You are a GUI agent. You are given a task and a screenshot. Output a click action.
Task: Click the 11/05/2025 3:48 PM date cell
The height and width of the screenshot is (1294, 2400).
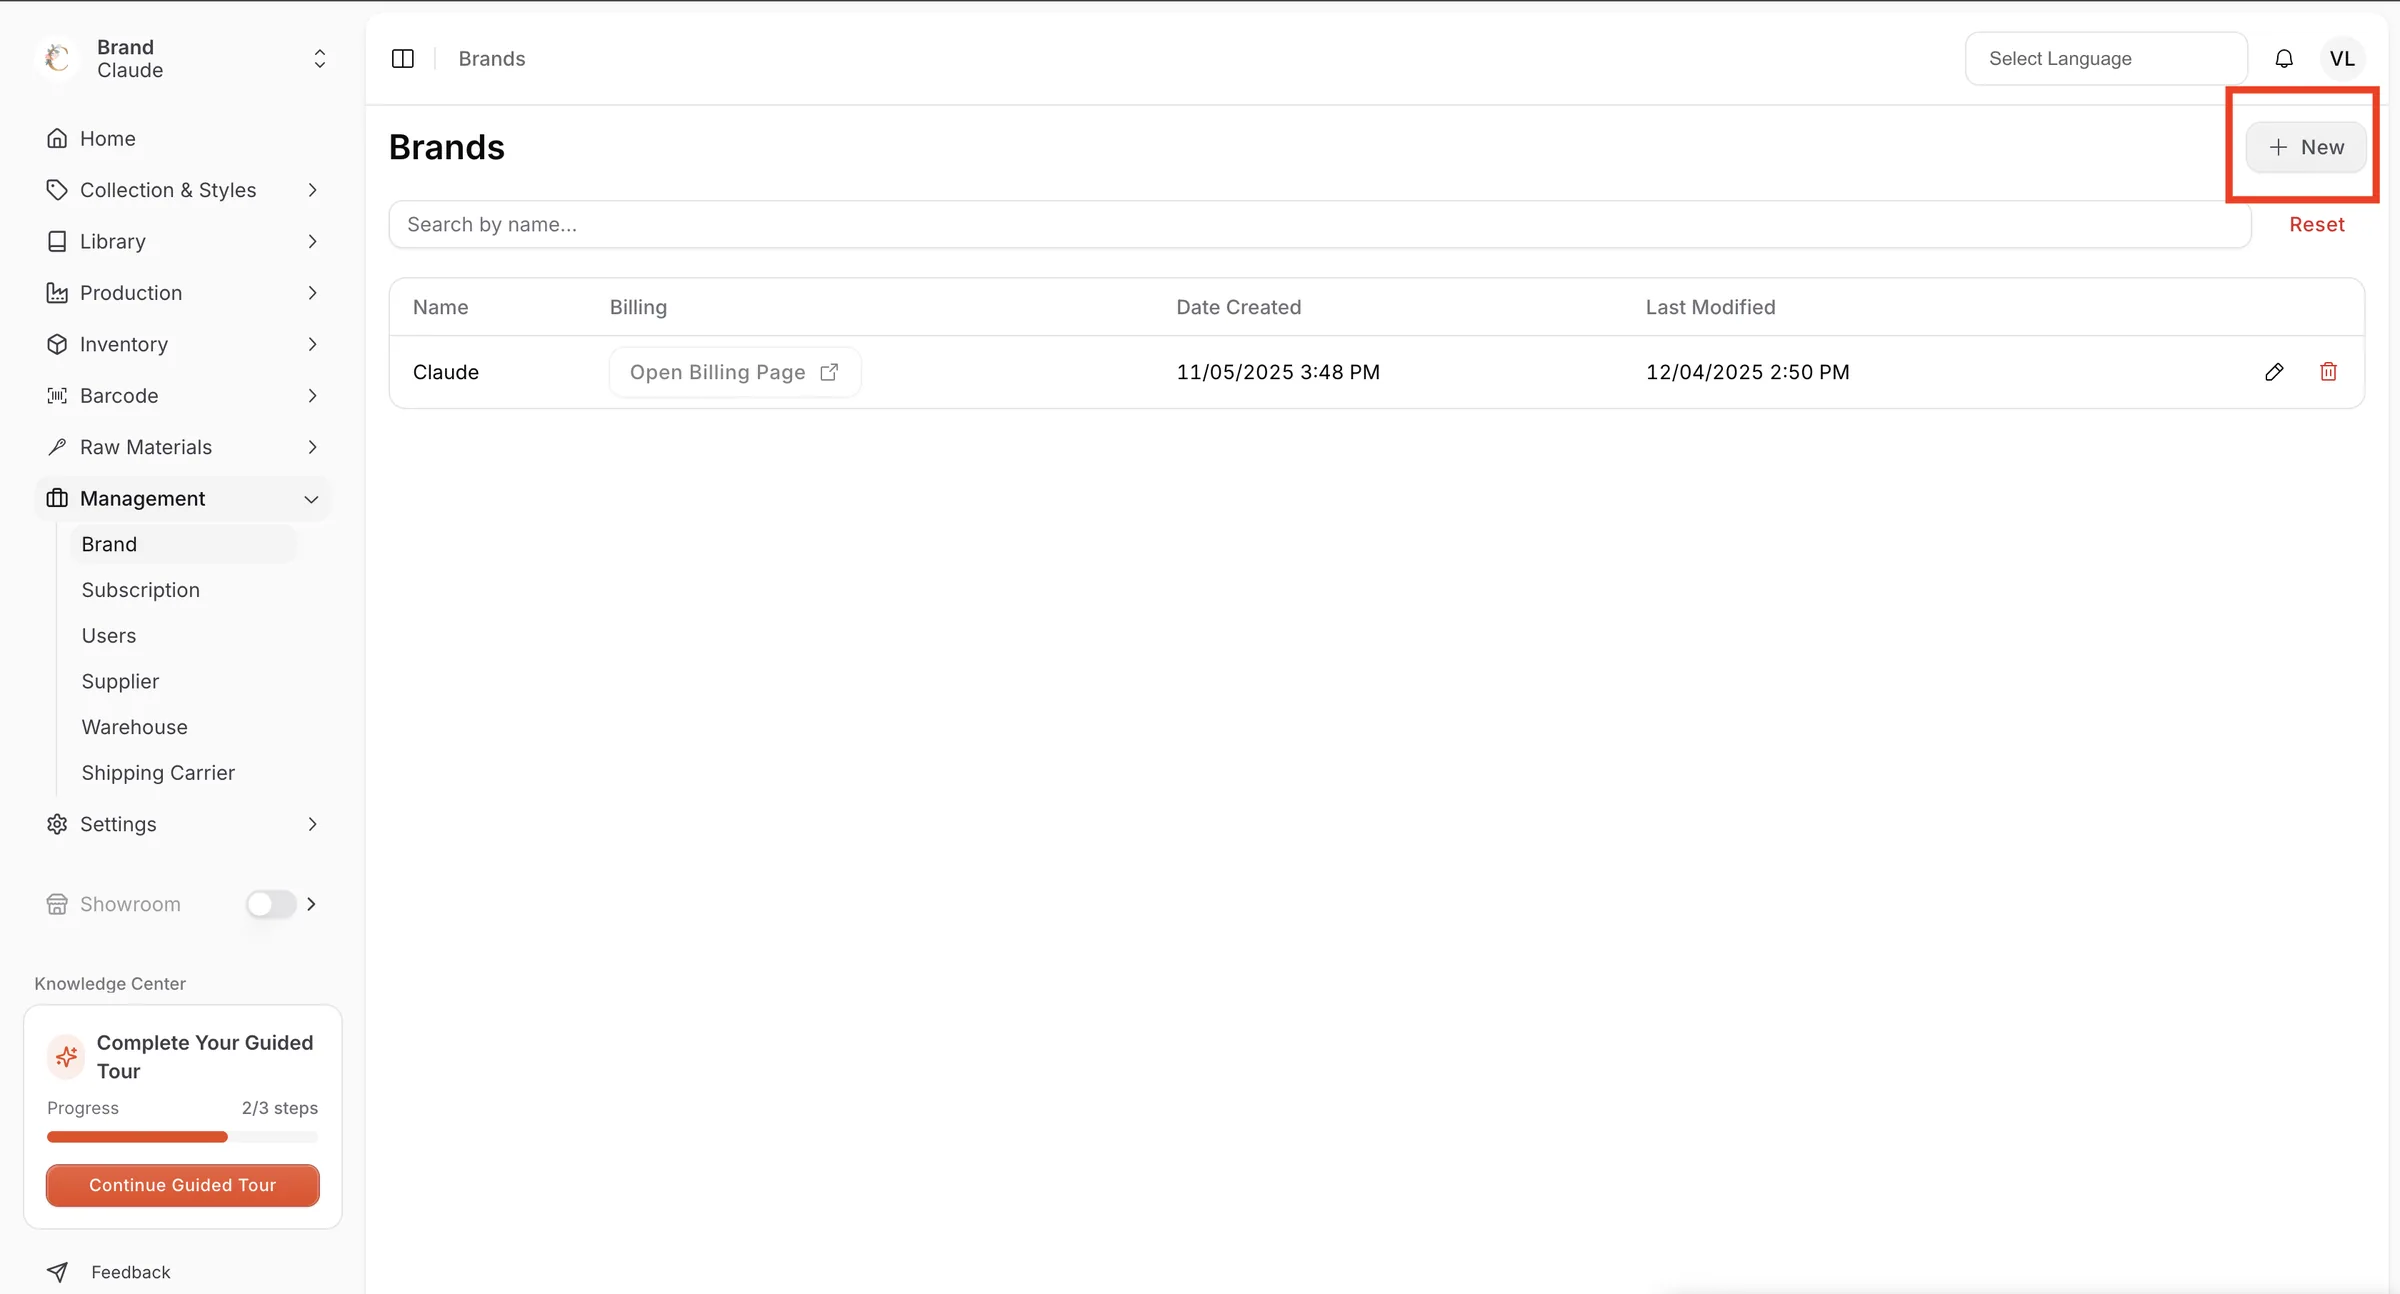1278,372
